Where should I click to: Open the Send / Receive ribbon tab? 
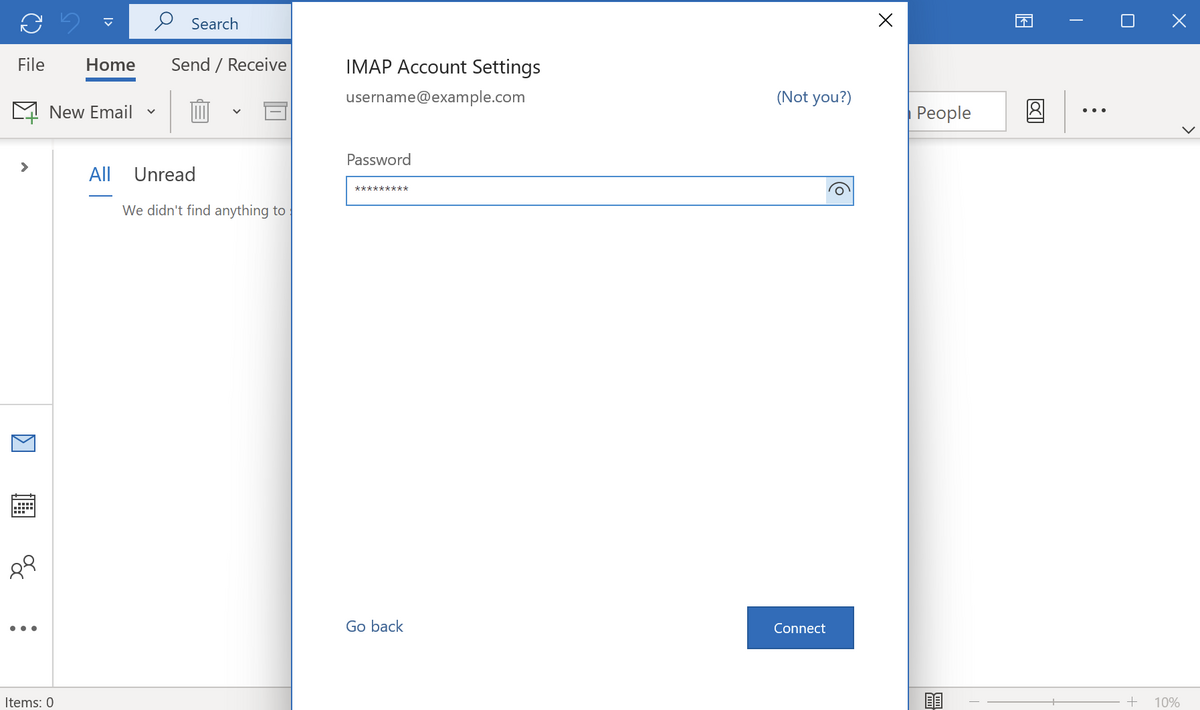229,64
